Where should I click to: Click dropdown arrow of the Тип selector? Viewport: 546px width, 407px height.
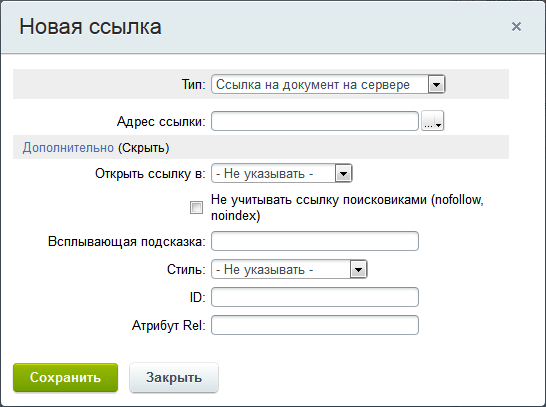click(x=436, y=85)
